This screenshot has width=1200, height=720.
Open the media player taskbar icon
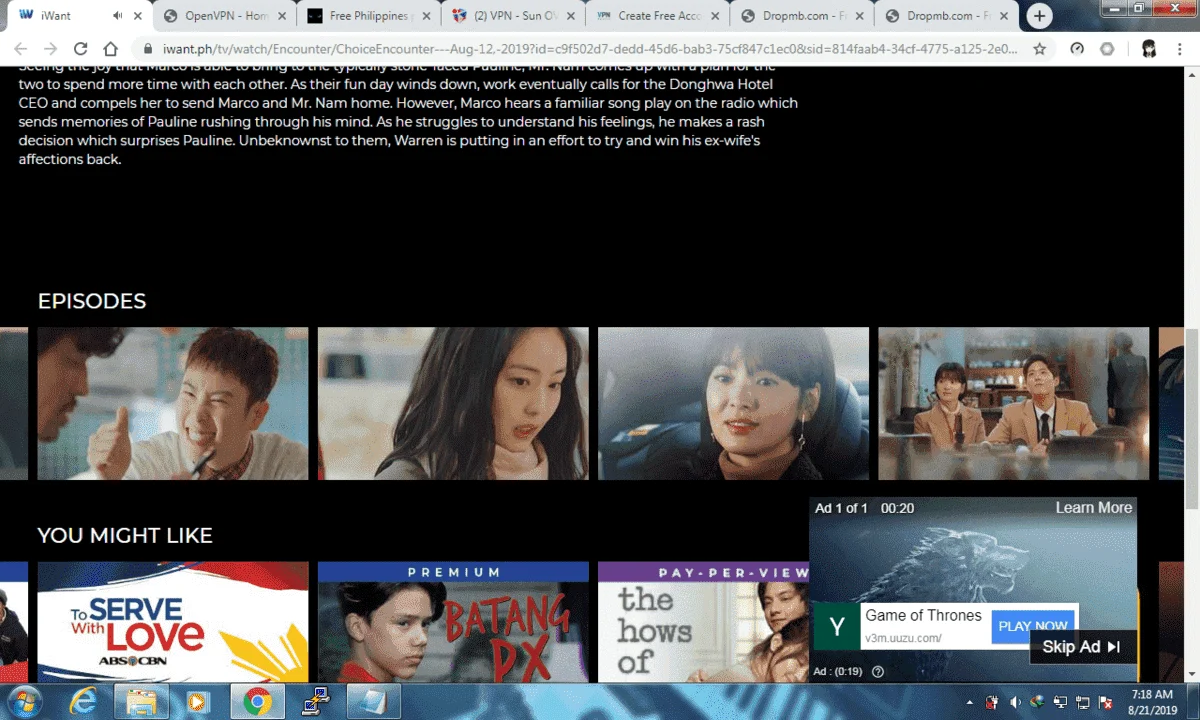pos(198,702)
